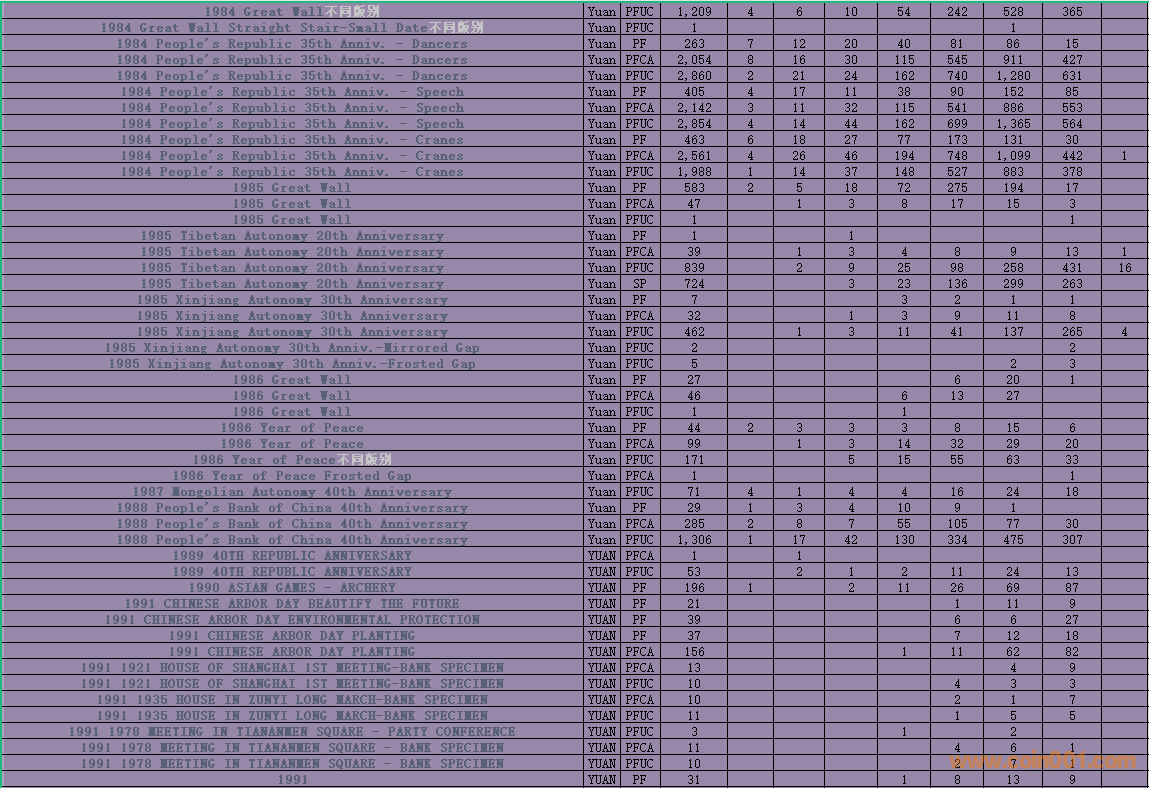The height and width of the screenshot is (788, 1149).
Task: Select the Xinjiang Autonomy Frosted Gap row label
Action: click(x=292, y=364)
